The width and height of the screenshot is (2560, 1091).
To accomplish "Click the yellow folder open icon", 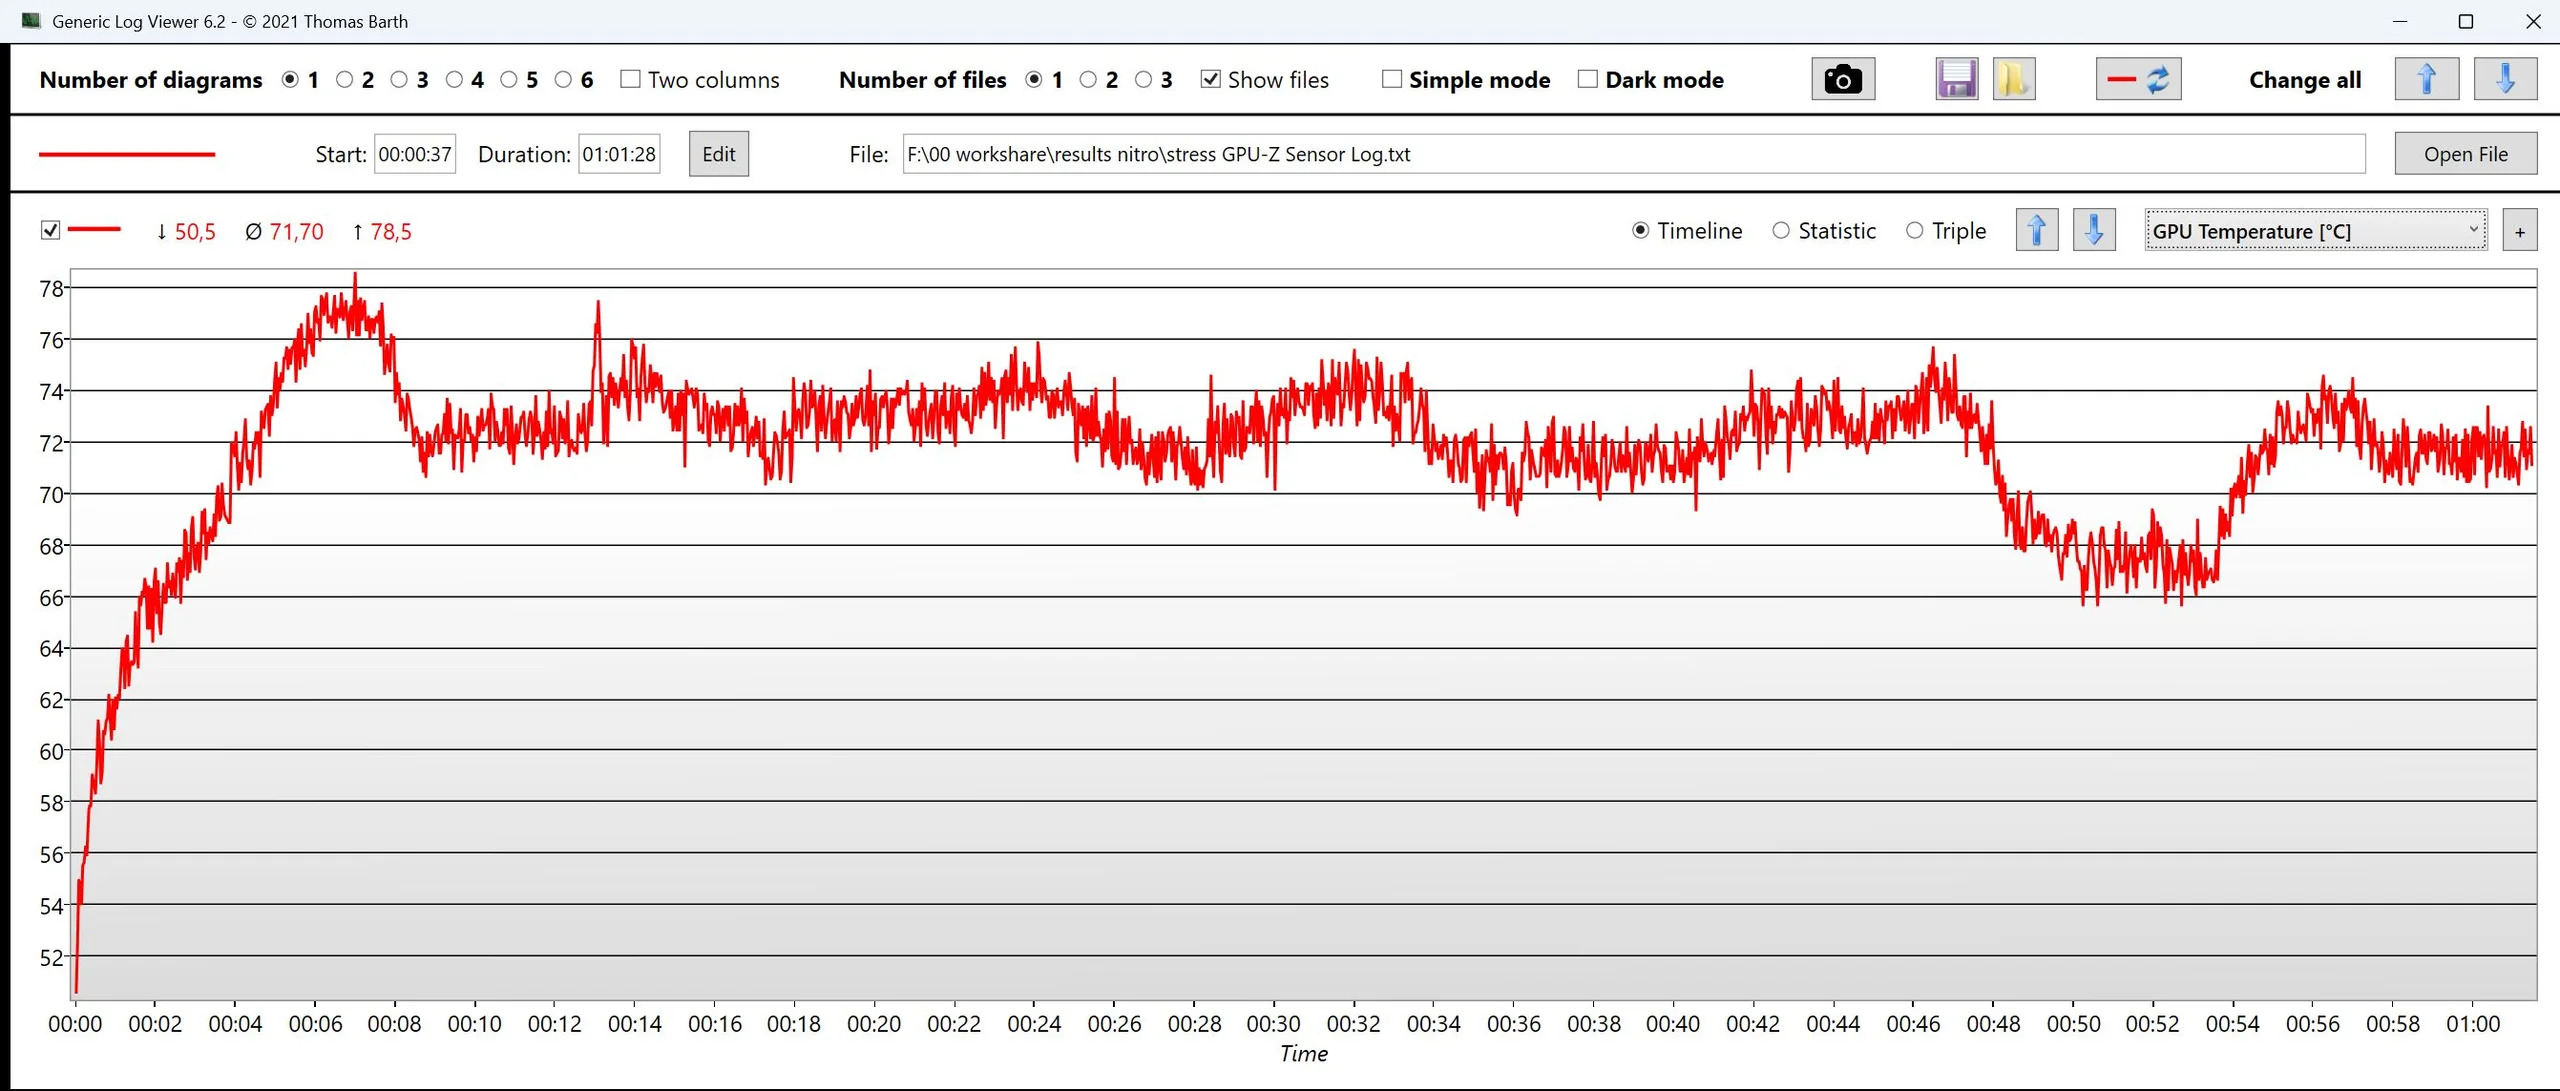I will 2013,79.
